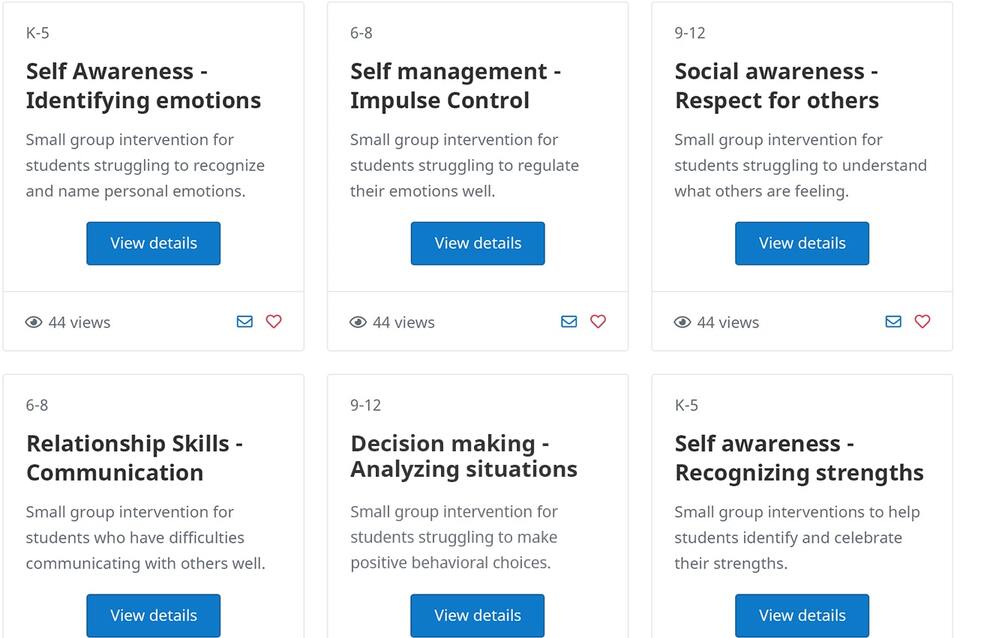This screenshot has width=990, height=638.
Task: View details for Decision making Analyzing situations
Action: [x=478, y=615]
